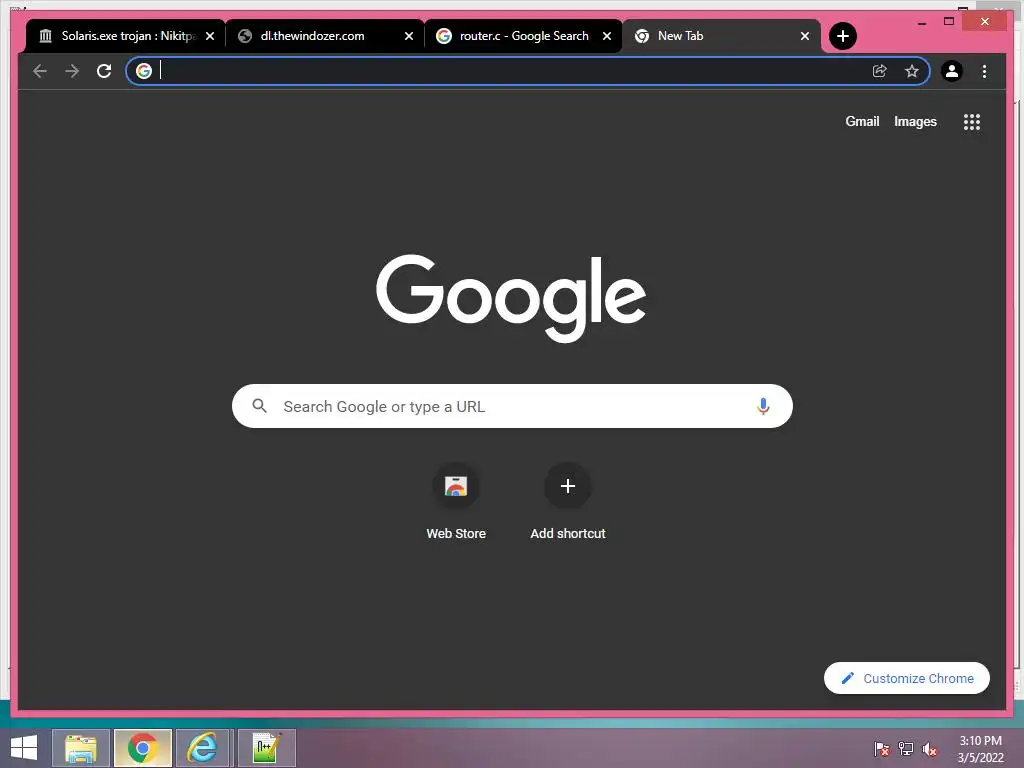Open network status tray icon

(x=906, y=749)
